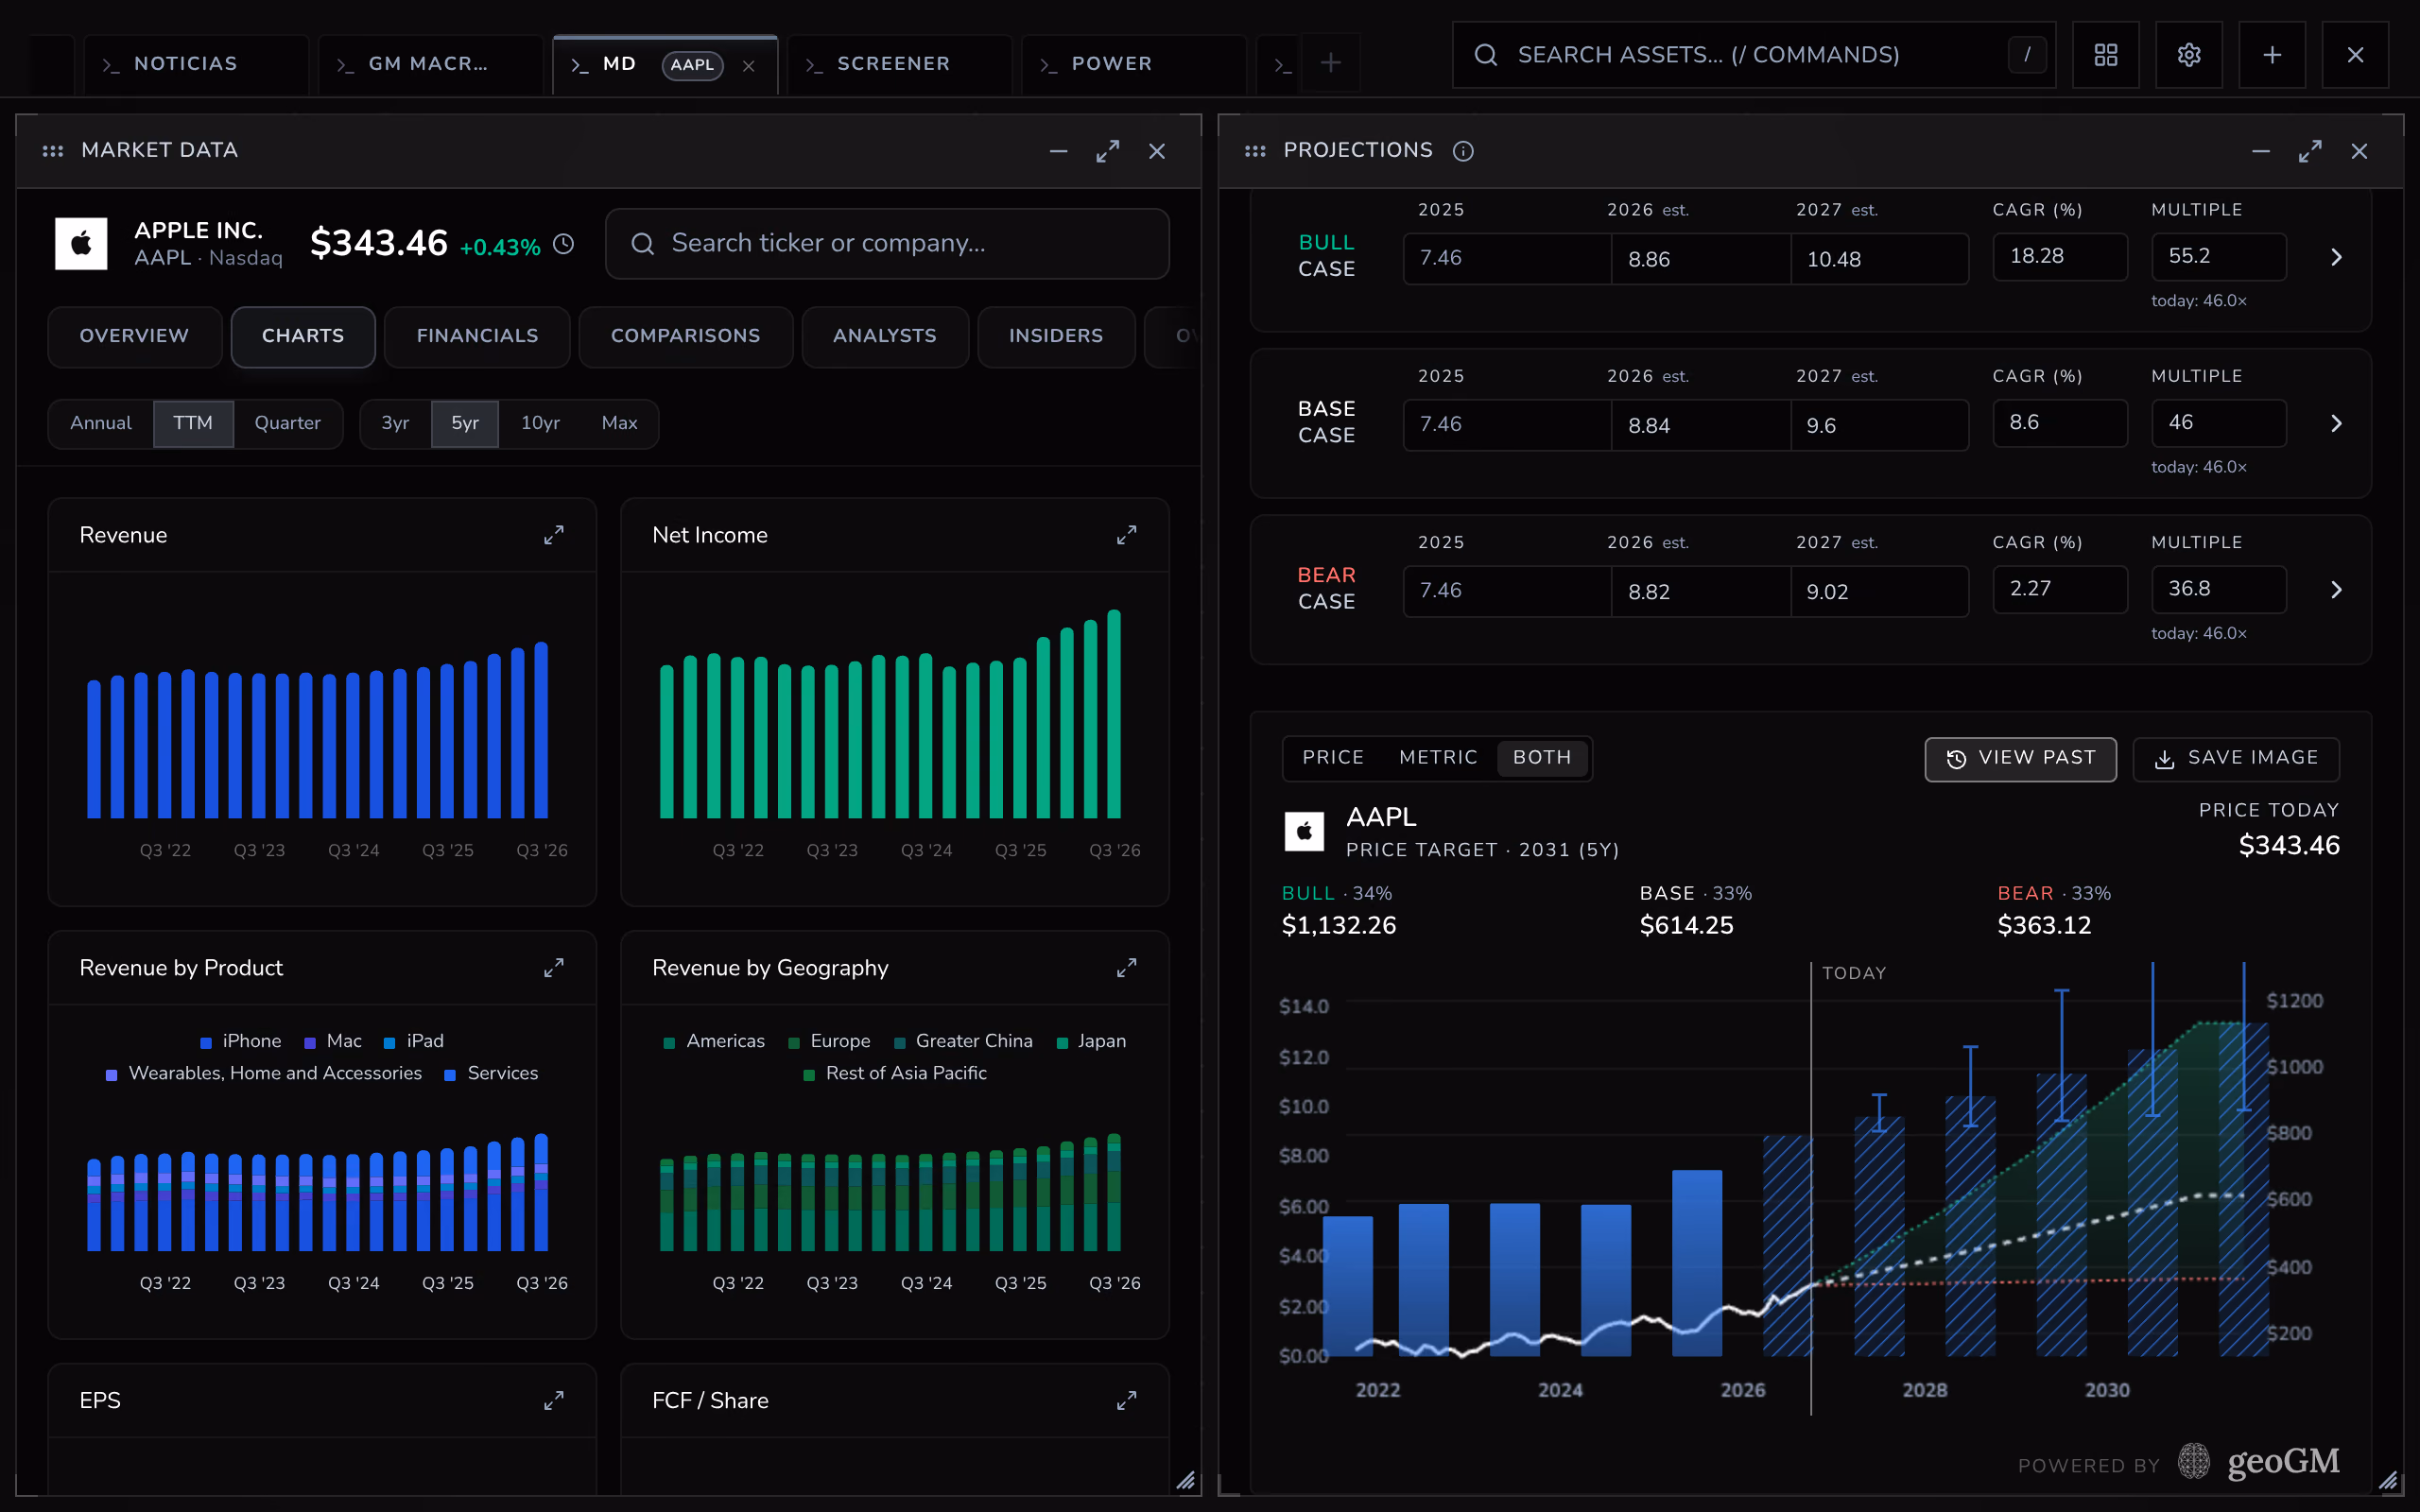
Task: Expand the Revenue chart
Action: tap(554, 535)
